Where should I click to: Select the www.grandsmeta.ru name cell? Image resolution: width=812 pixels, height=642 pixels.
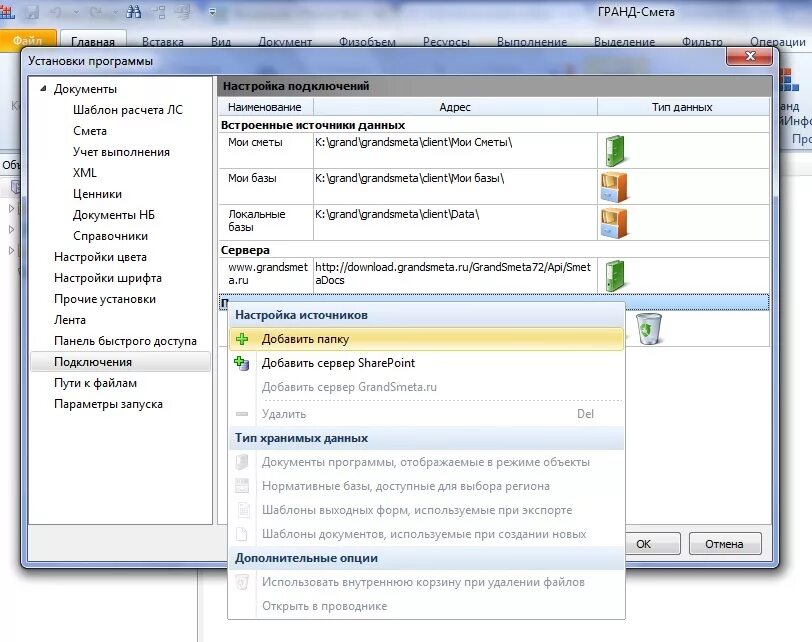(266, 275)
